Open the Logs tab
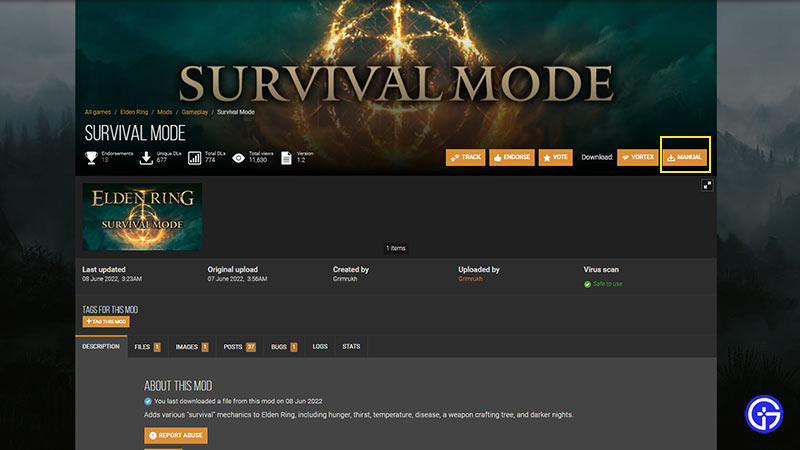800x450 pixels. [320, 347]
